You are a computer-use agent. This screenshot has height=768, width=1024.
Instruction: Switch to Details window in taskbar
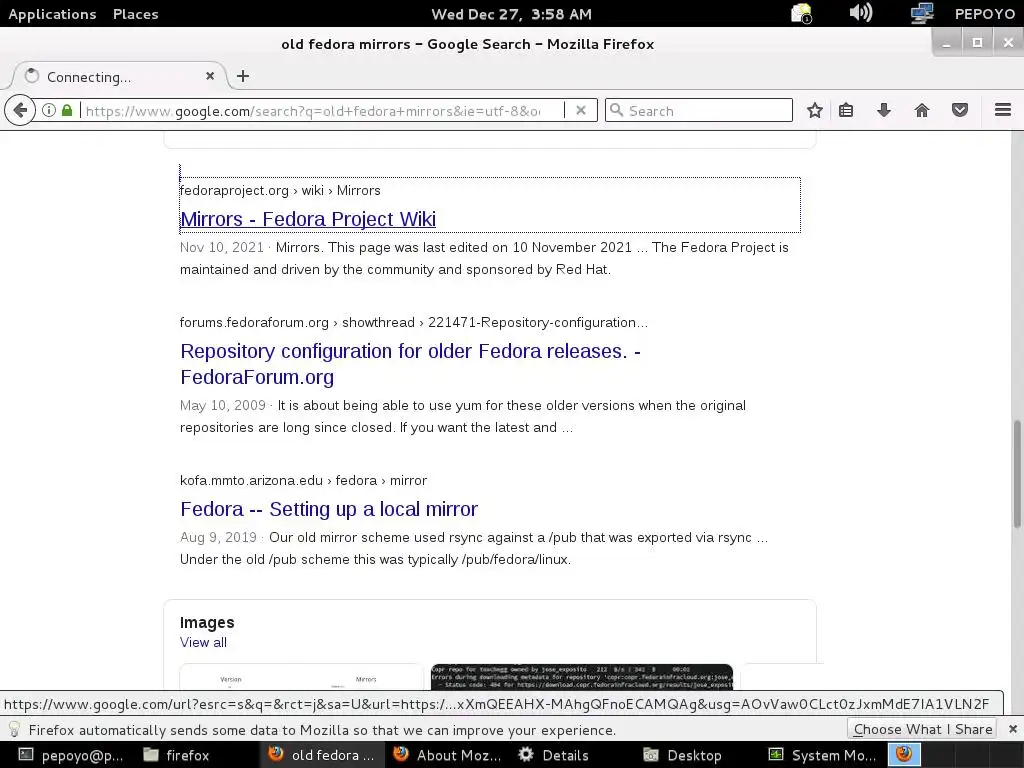tap(554, 755)
